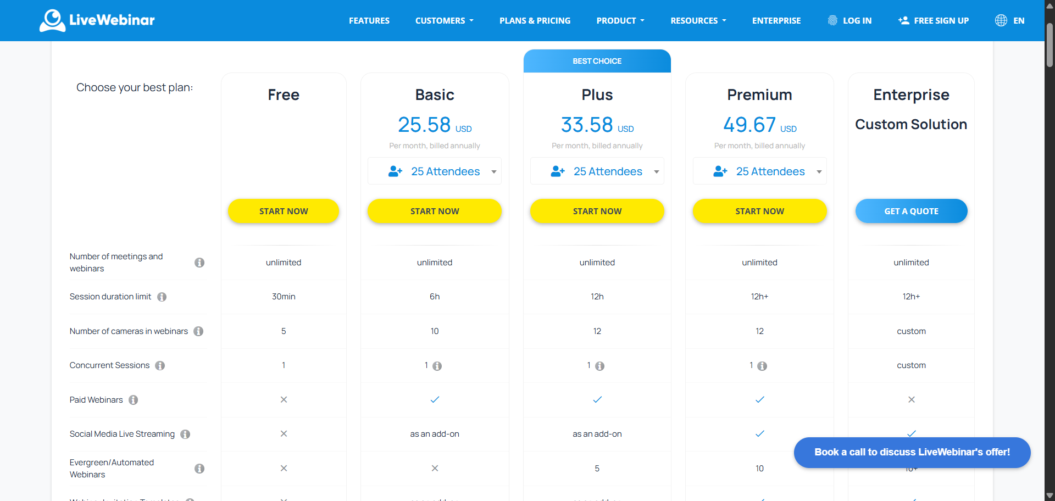
Task: Click the scrollbar down arrow
Action: click(1049, 496)
